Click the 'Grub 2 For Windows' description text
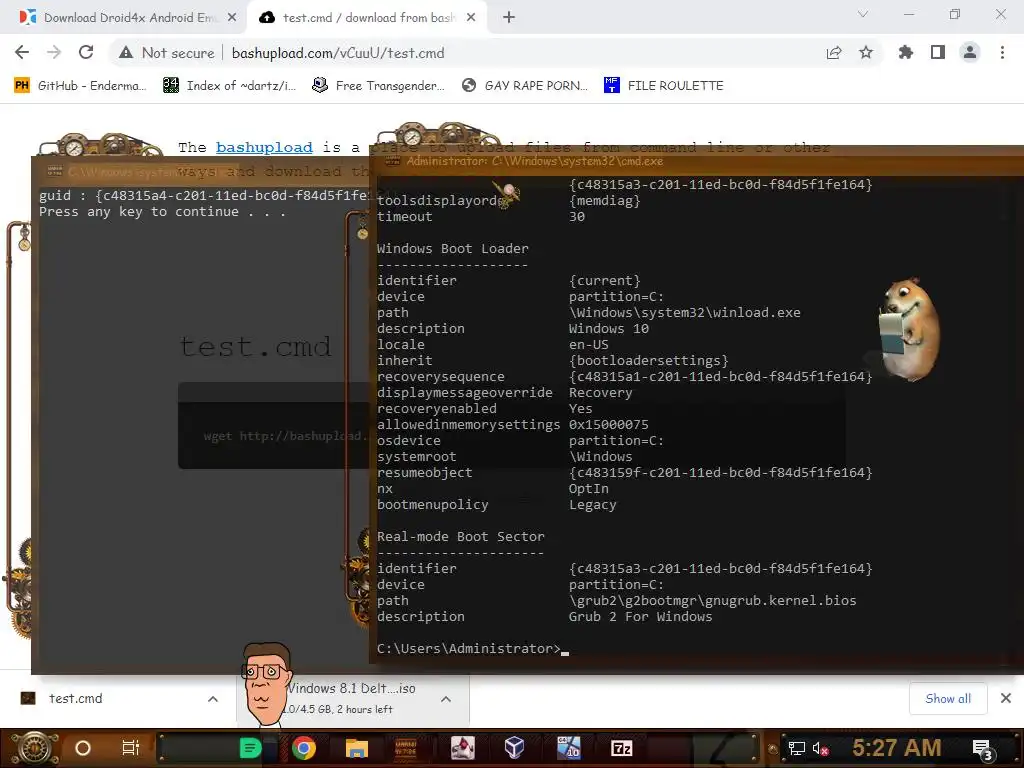 tap(640, 616)
